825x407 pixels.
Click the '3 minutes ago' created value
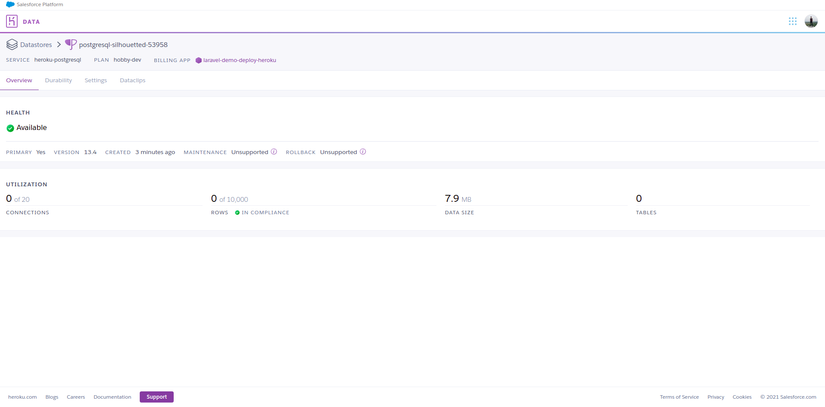(x=155, y=152)
